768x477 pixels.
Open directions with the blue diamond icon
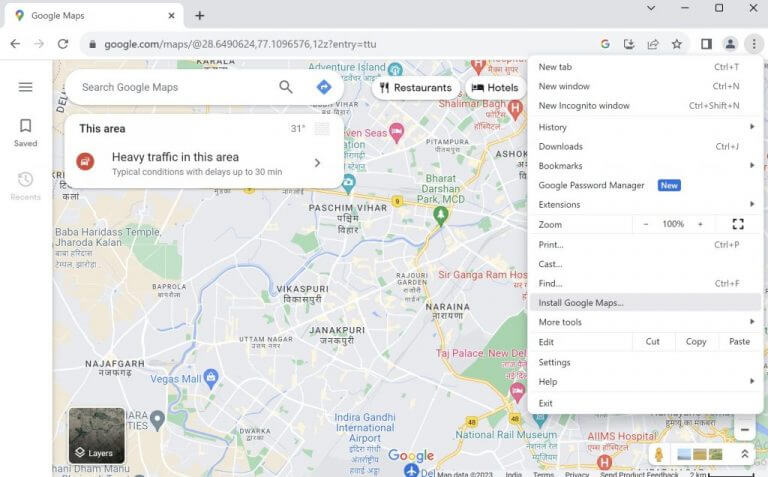tap(324, 87)
